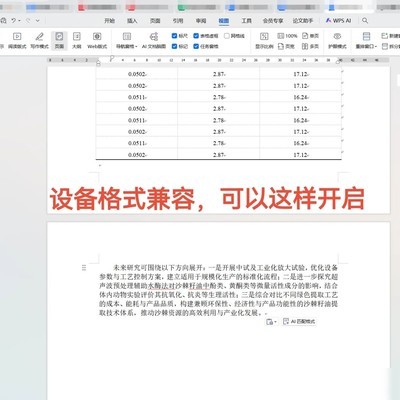Open the undo history dropdown arrow
Image resolution: width=400 pixels, height=400 pixels.
pos(19,21)
